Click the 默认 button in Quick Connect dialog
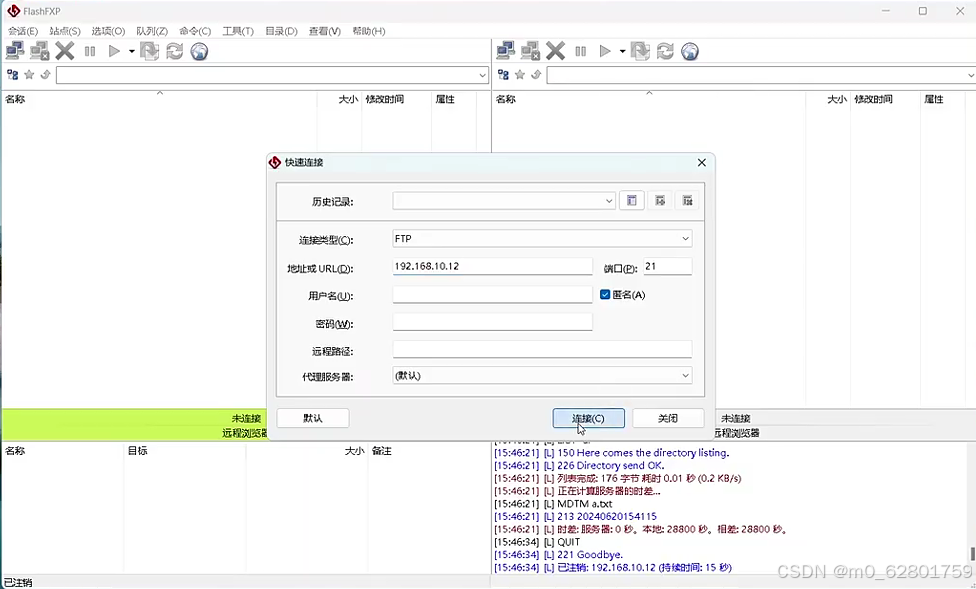 (312, 418)
